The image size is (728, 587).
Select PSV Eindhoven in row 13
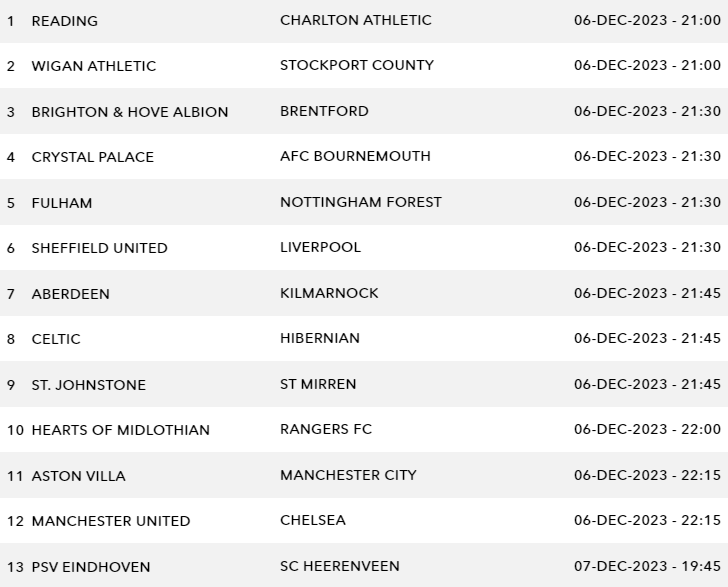pos(91,567)
